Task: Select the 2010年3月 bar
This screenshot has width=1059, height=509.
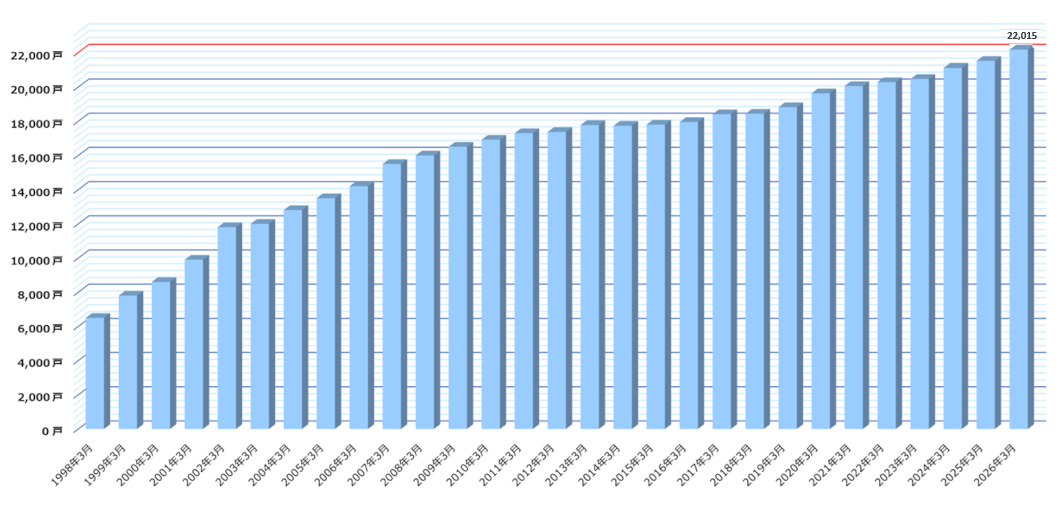Action: click(x=494, y=282)
